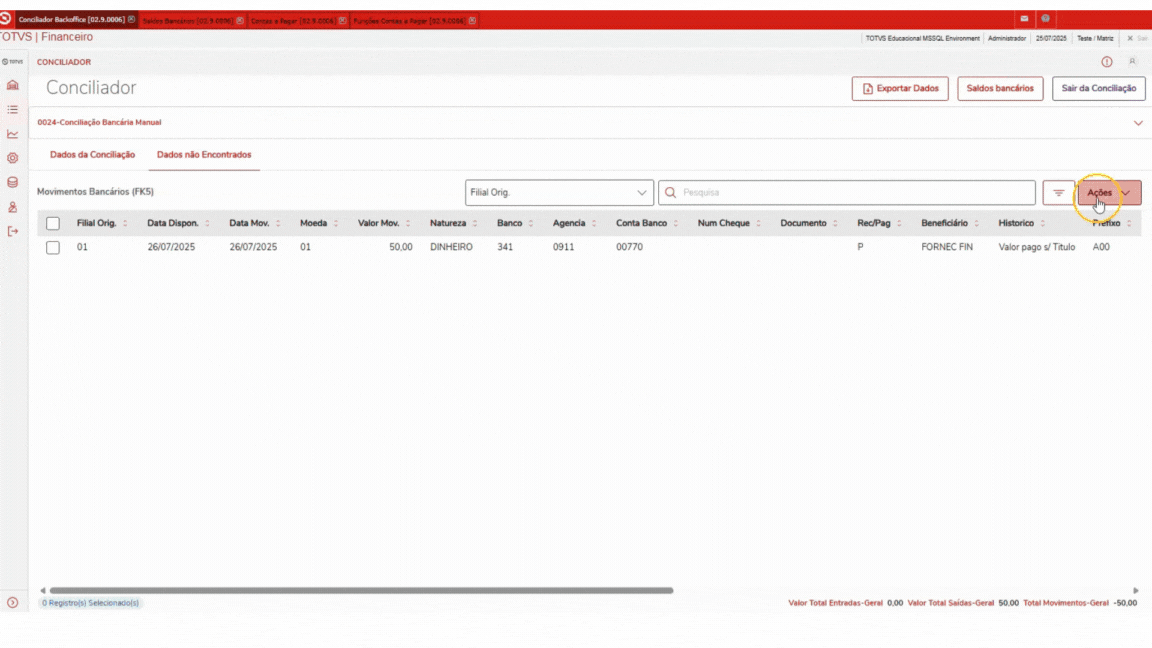Open the database icon in sidebar
This screenshot has height=648, width=1152.
[x=12, y=182]
